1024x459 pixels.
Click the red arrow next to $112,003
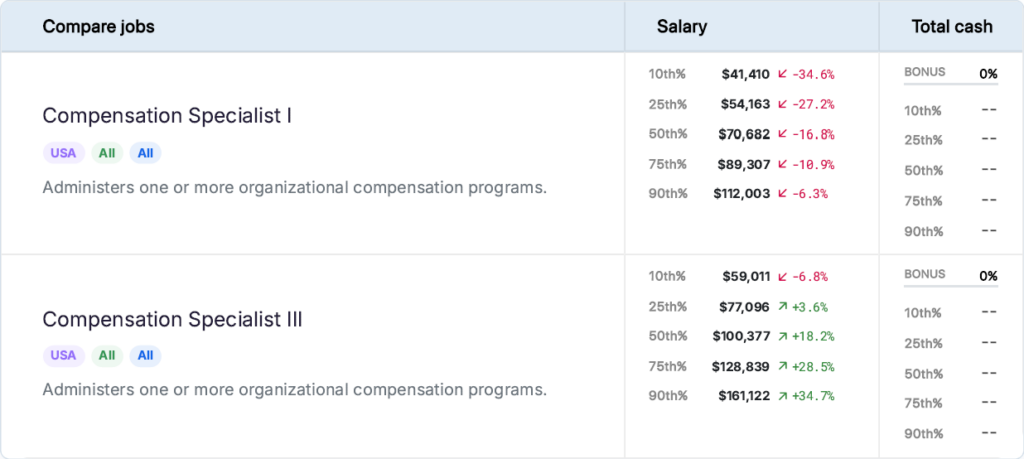click(782, 194)
